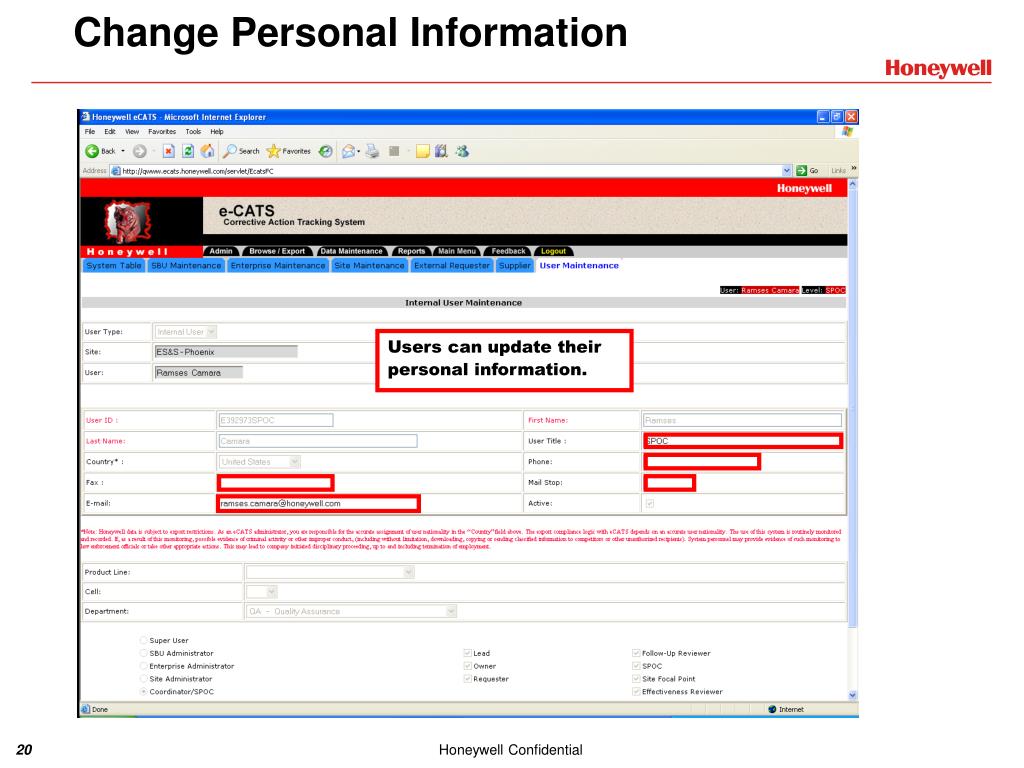Open the Product Line dropdown
This screenshot has height=768, width=1024.
(408, 573)
